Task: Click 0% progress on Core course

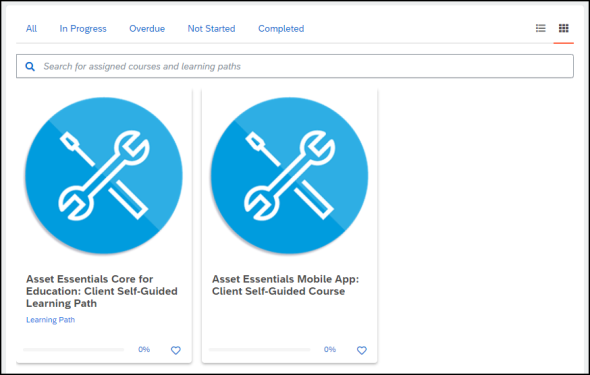Action: coord(144,349)
